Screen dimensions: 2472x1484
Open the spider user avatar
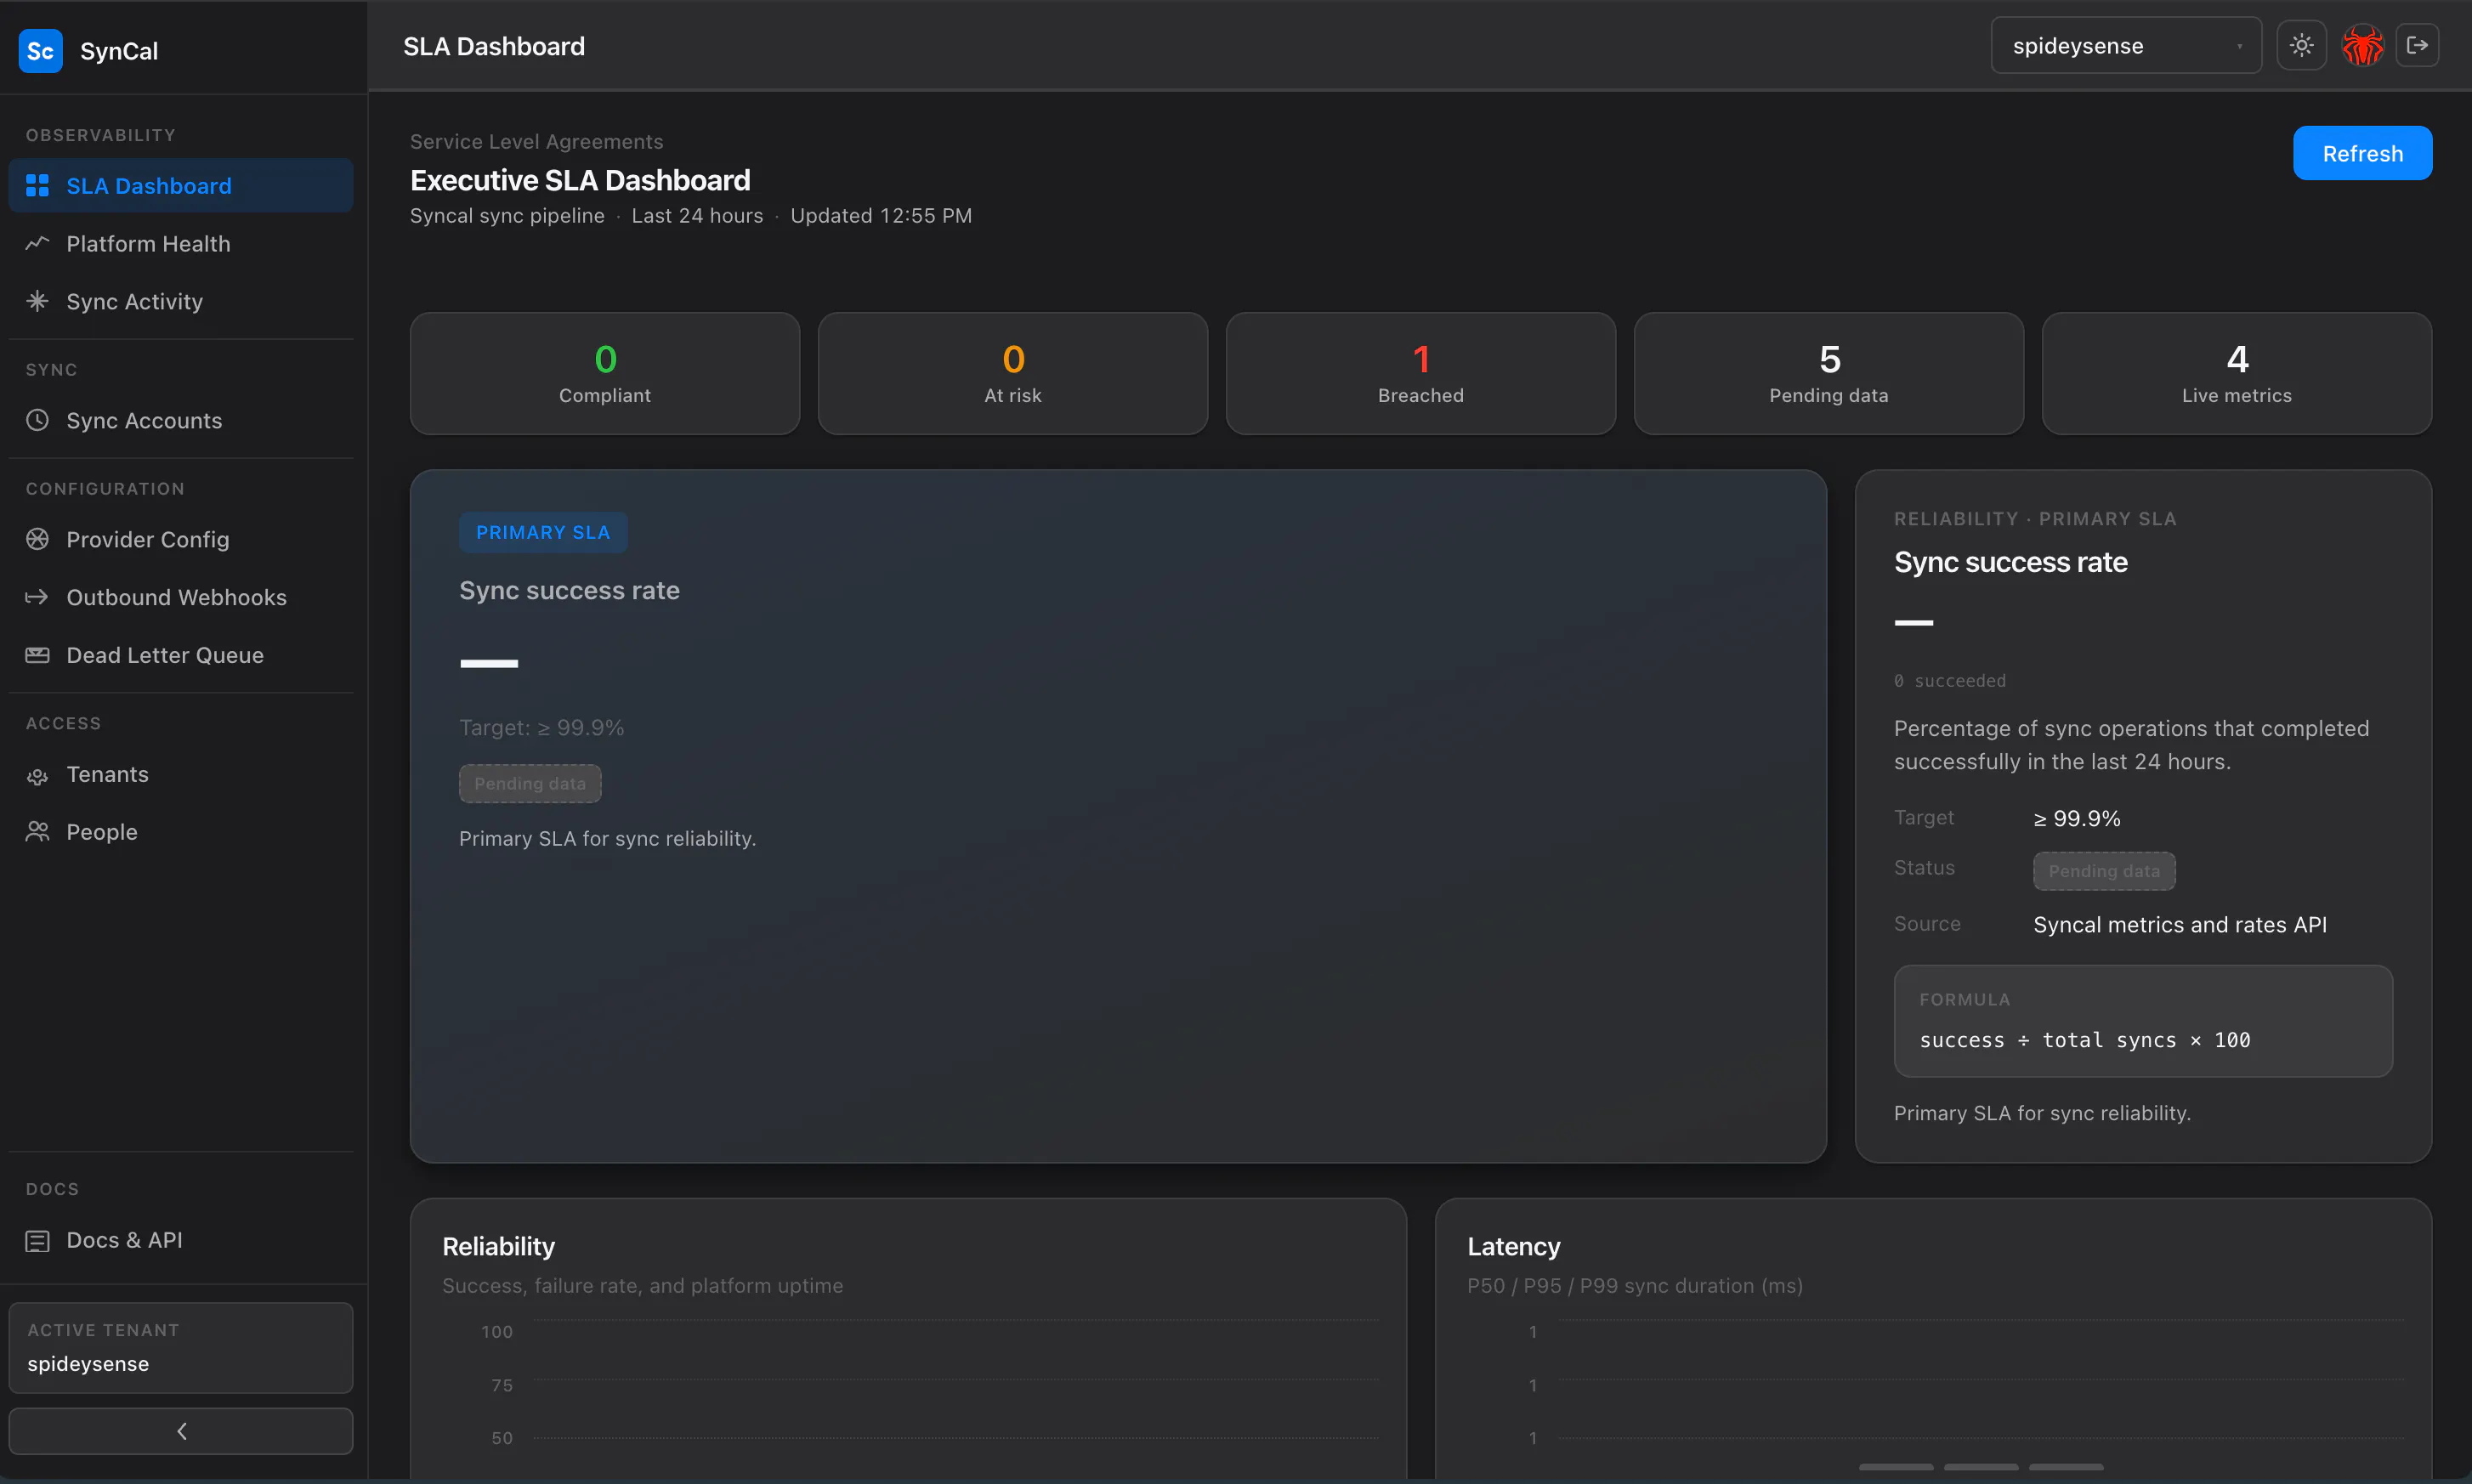2362,46
